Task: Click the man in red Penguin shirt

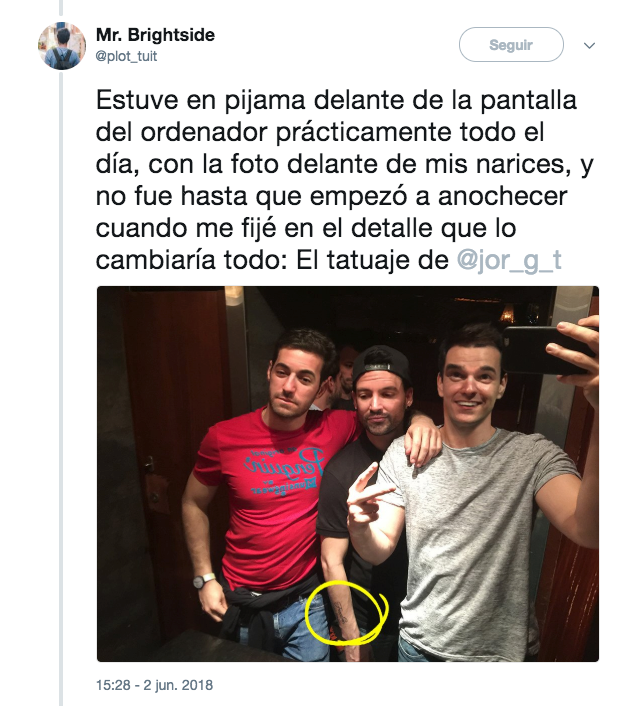Action: coord(266,477)
